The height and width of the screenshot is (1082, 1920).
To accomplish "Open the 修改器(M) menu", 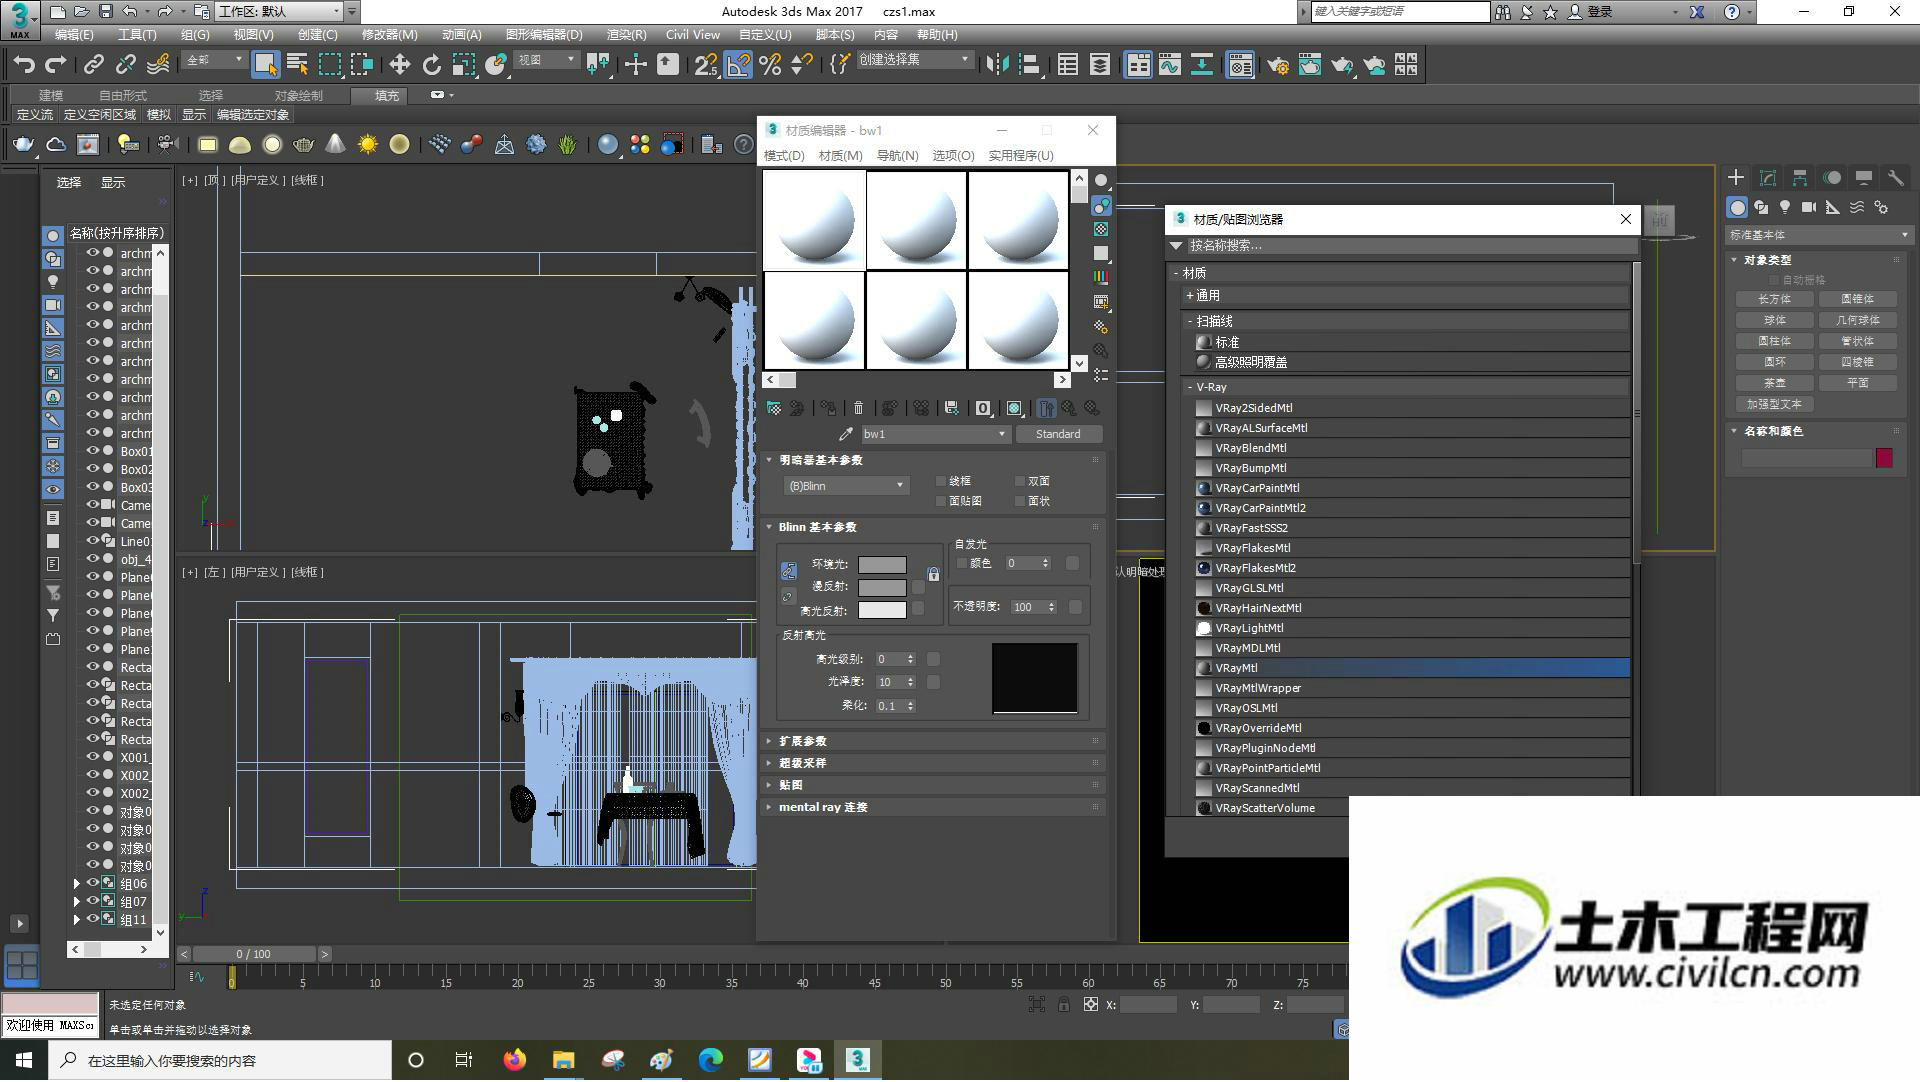I will point(389,34).
